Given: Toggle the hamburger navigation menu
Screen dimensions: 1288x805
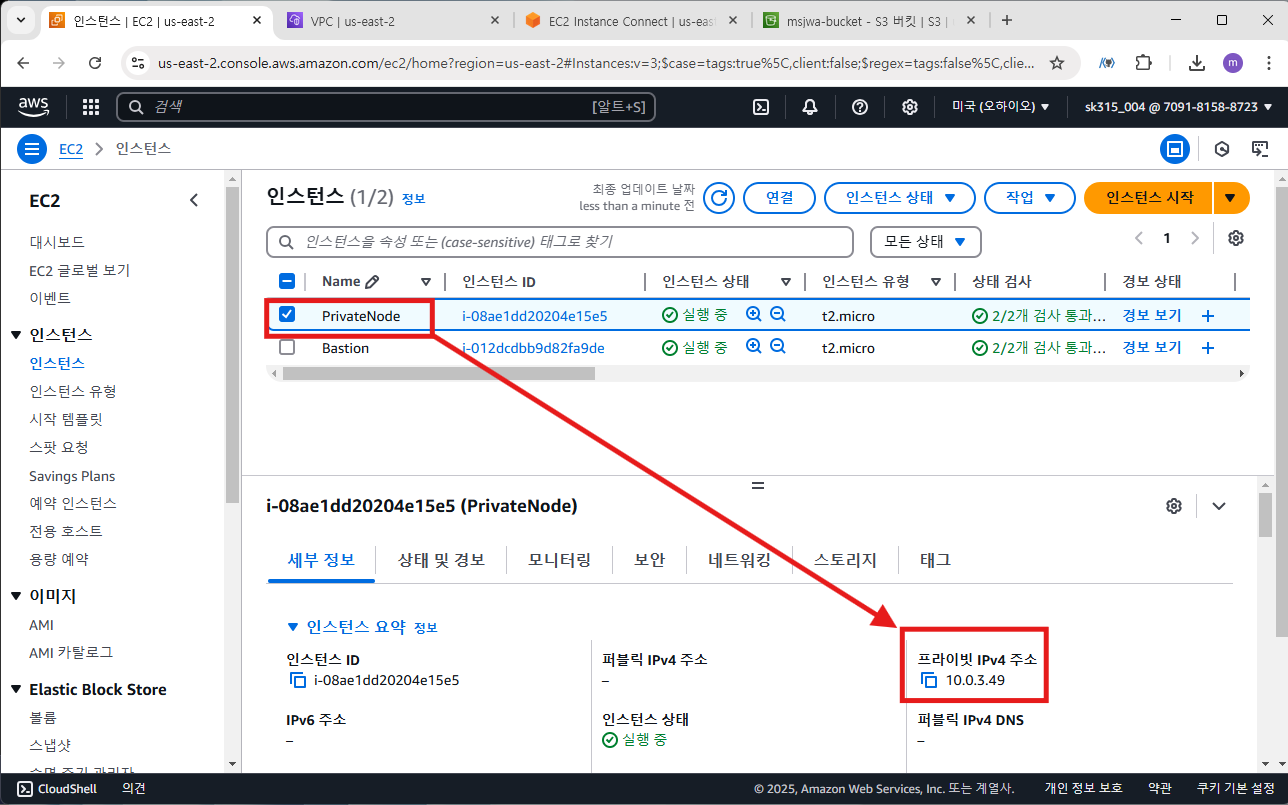Looking at the screenshot, I should point(33,149).
